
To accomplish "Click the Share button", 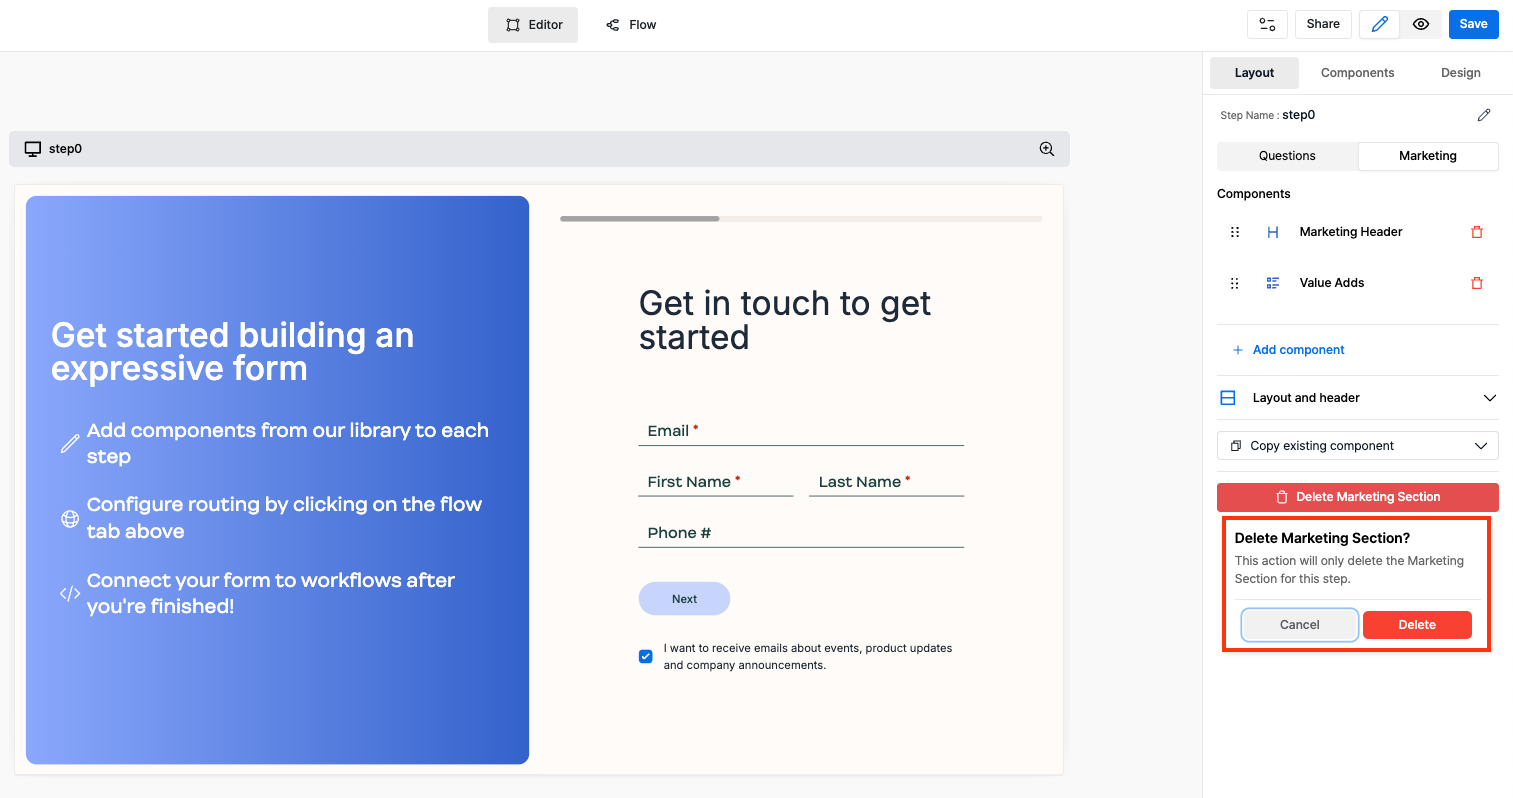I will pyautogui.click(x=1323, y=24).
